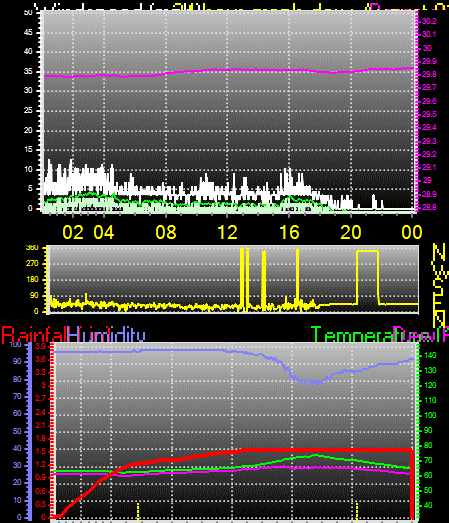The width and height of the screenshot is (449, 523).
Task: Click the red Rainfall legend label
Action: (34, 335)
